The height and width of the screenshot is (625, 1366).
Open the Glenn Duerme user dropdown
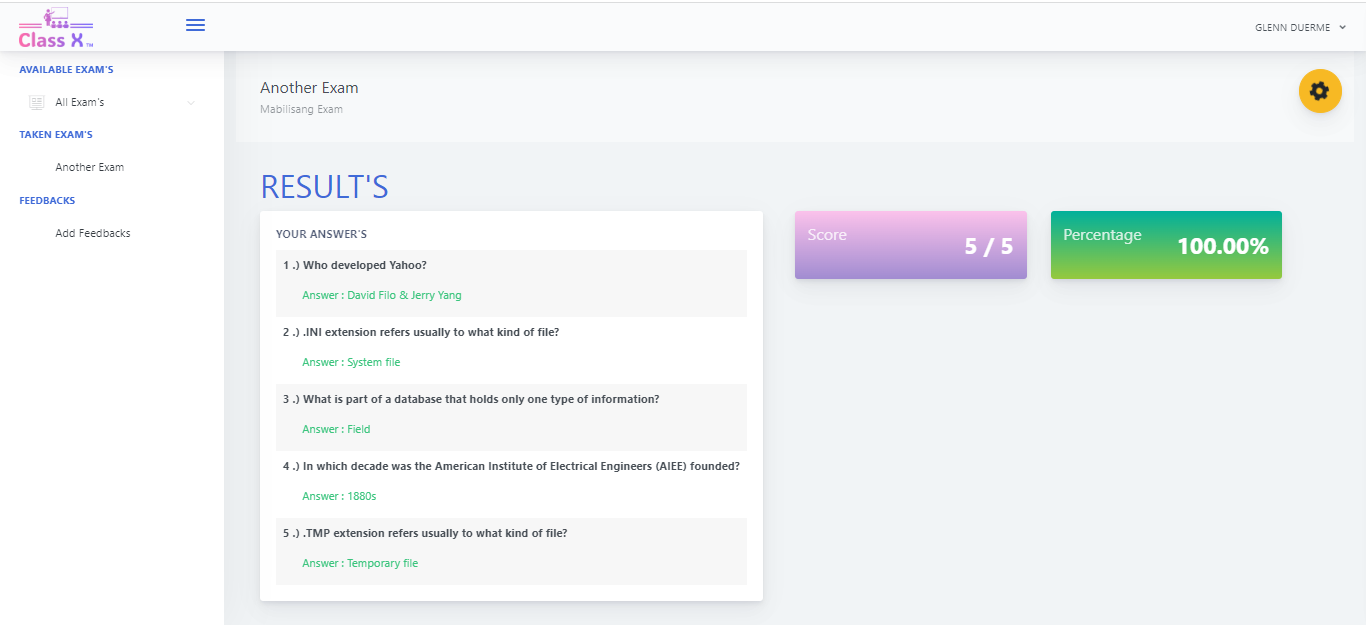(x=1299, y=28)
